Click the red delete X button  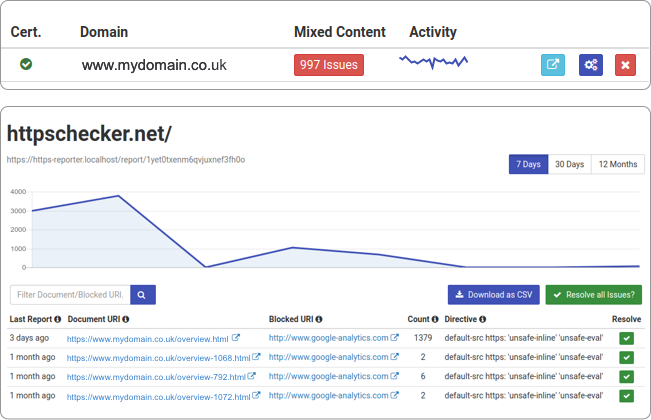[626, 65]
